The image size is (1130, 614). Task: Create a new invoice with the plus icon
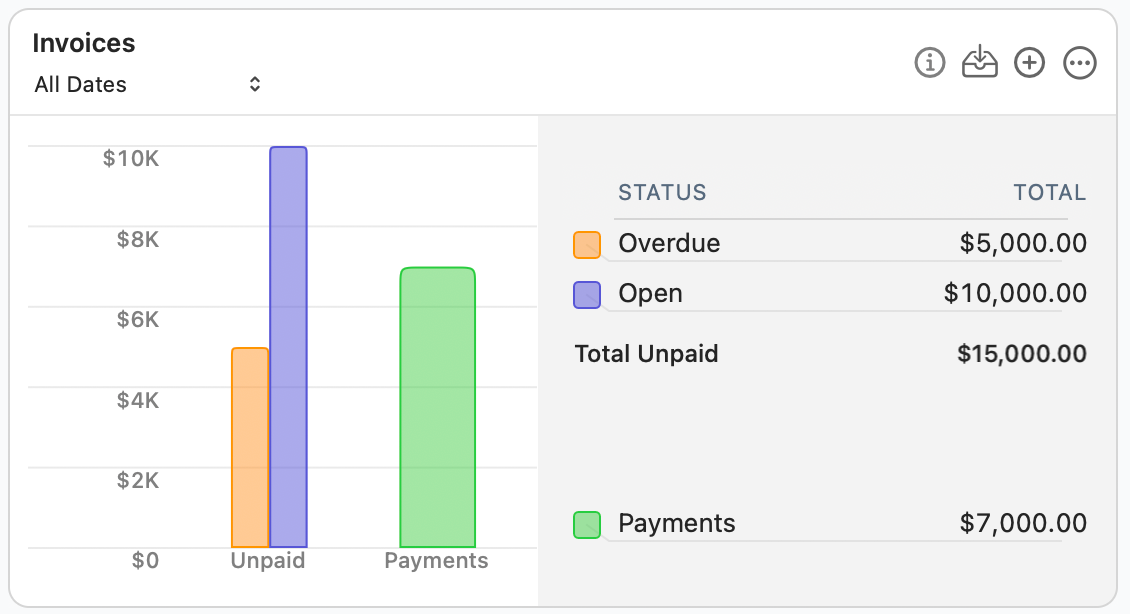[x=1029, y=62]
